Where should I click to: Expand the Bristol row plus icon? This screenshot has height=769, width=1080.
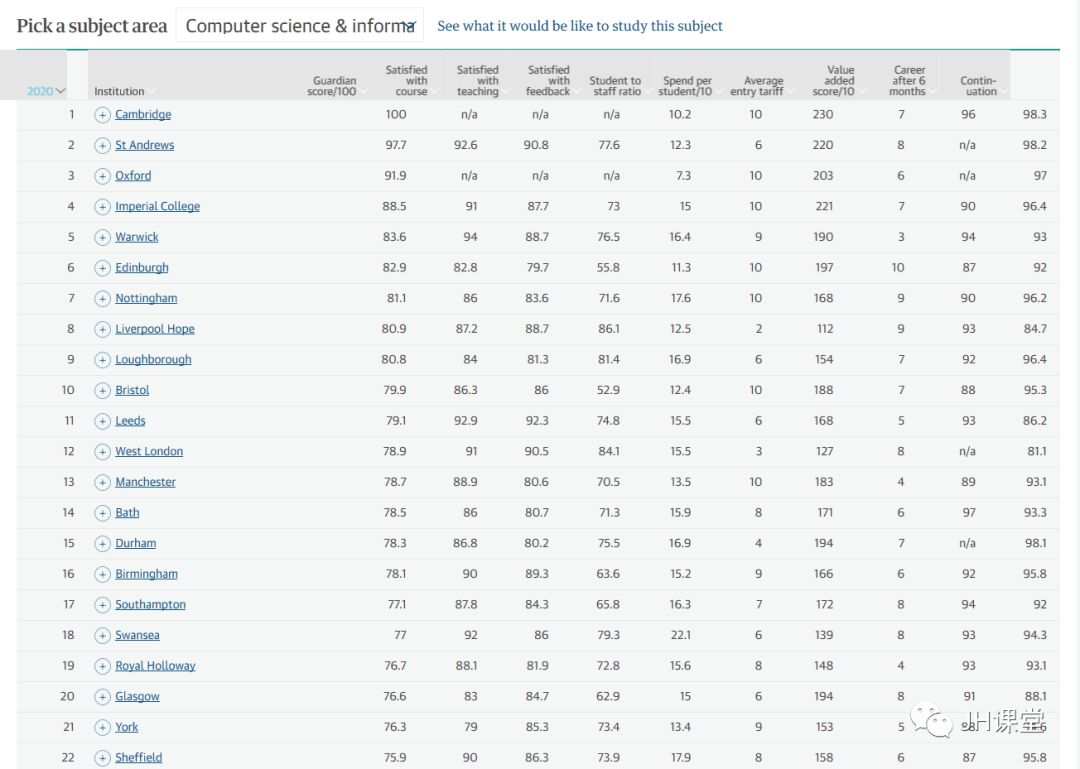coord(102,391)
